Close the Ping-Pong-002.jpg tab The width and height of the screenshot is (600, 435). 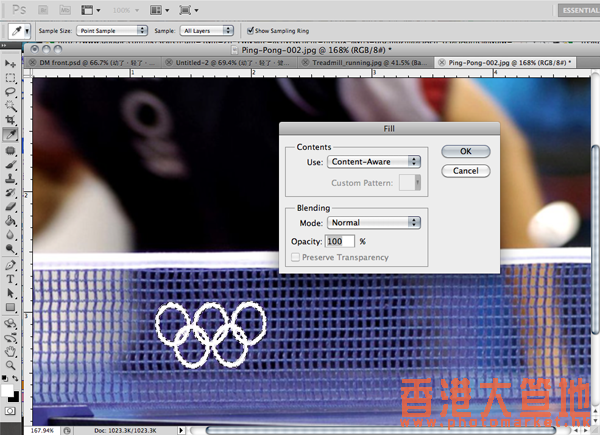(442, 62)
